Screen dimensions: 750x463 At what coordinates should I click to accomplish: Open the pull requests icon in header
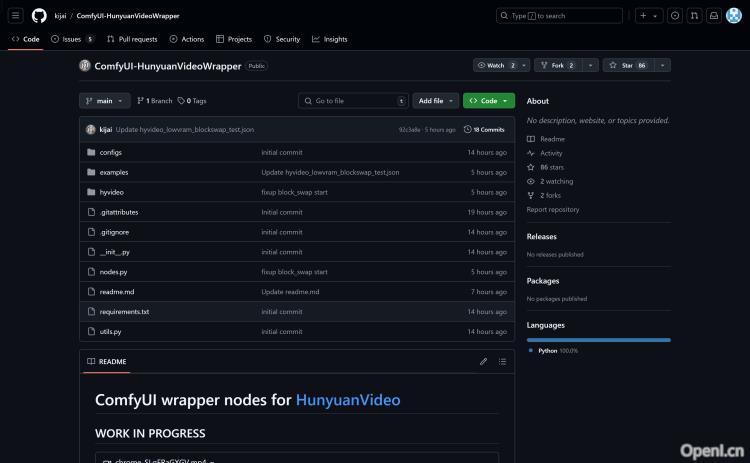(x=694, y=16)
